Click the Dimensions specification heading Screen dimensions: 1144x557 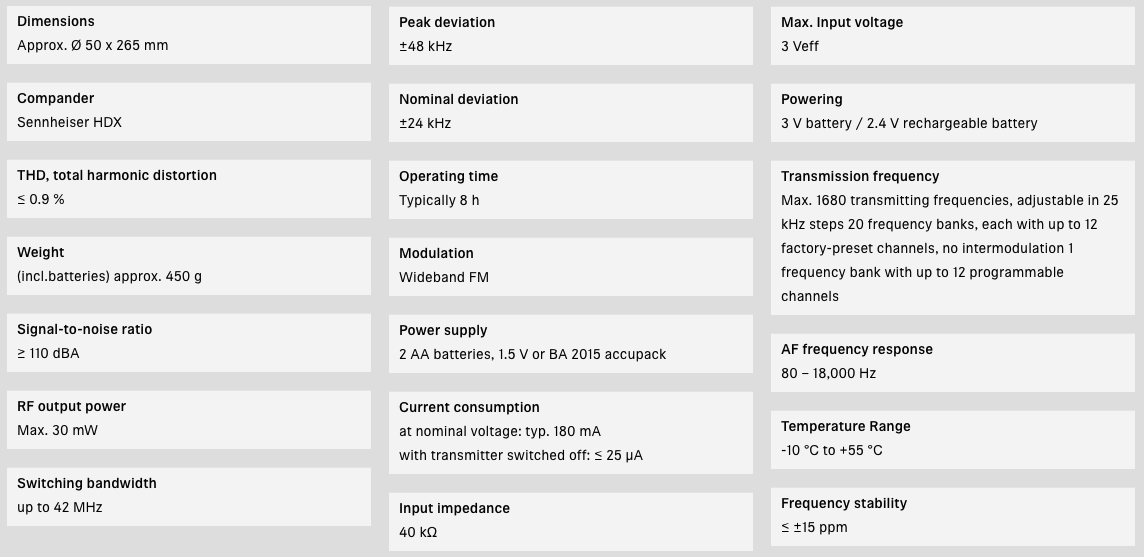(56, 21)
